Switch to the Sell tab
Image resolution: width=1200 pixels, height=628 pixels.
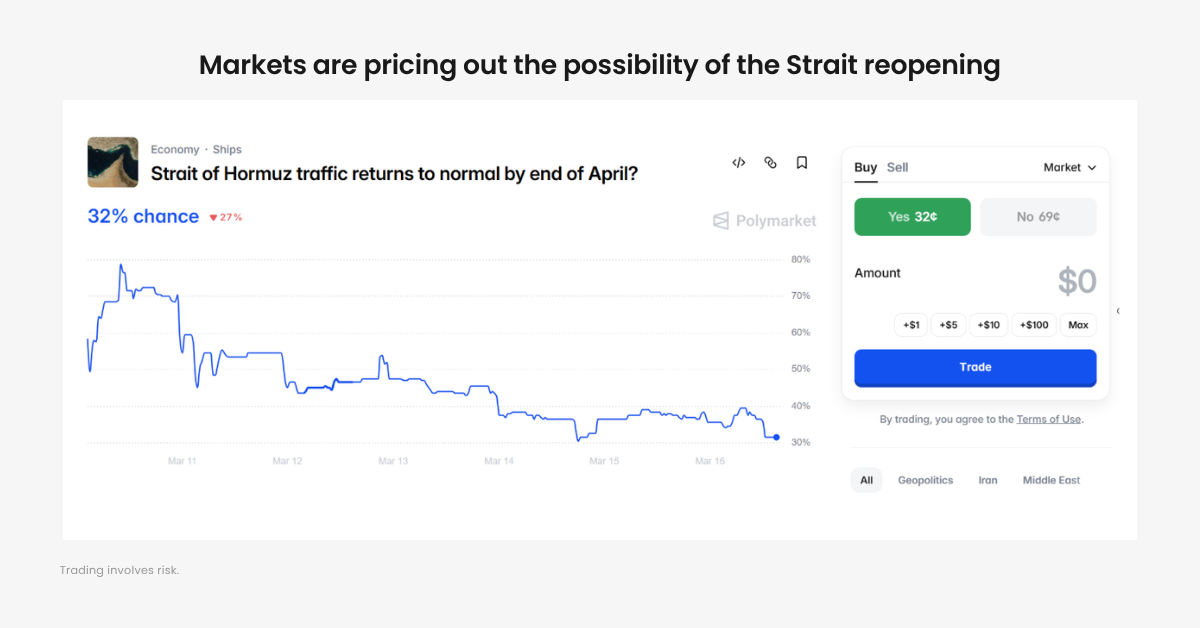point(897,167)
